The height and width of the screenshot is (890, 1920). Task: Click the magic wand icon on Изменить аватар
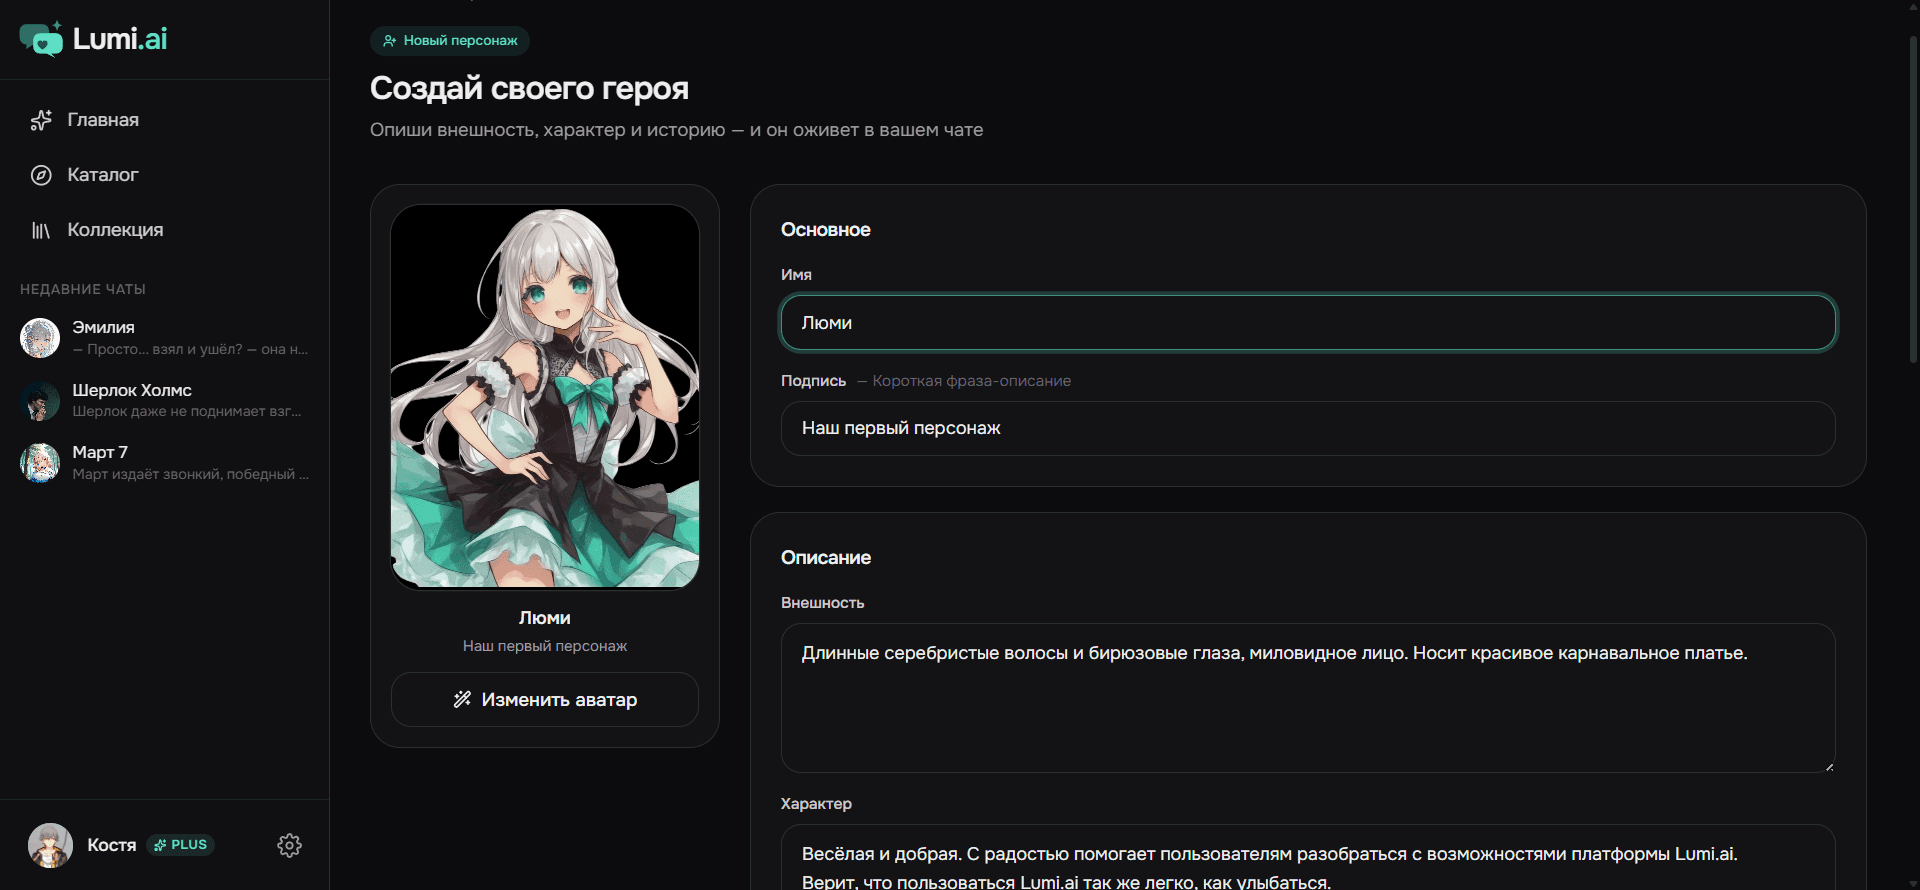point(462,699)
